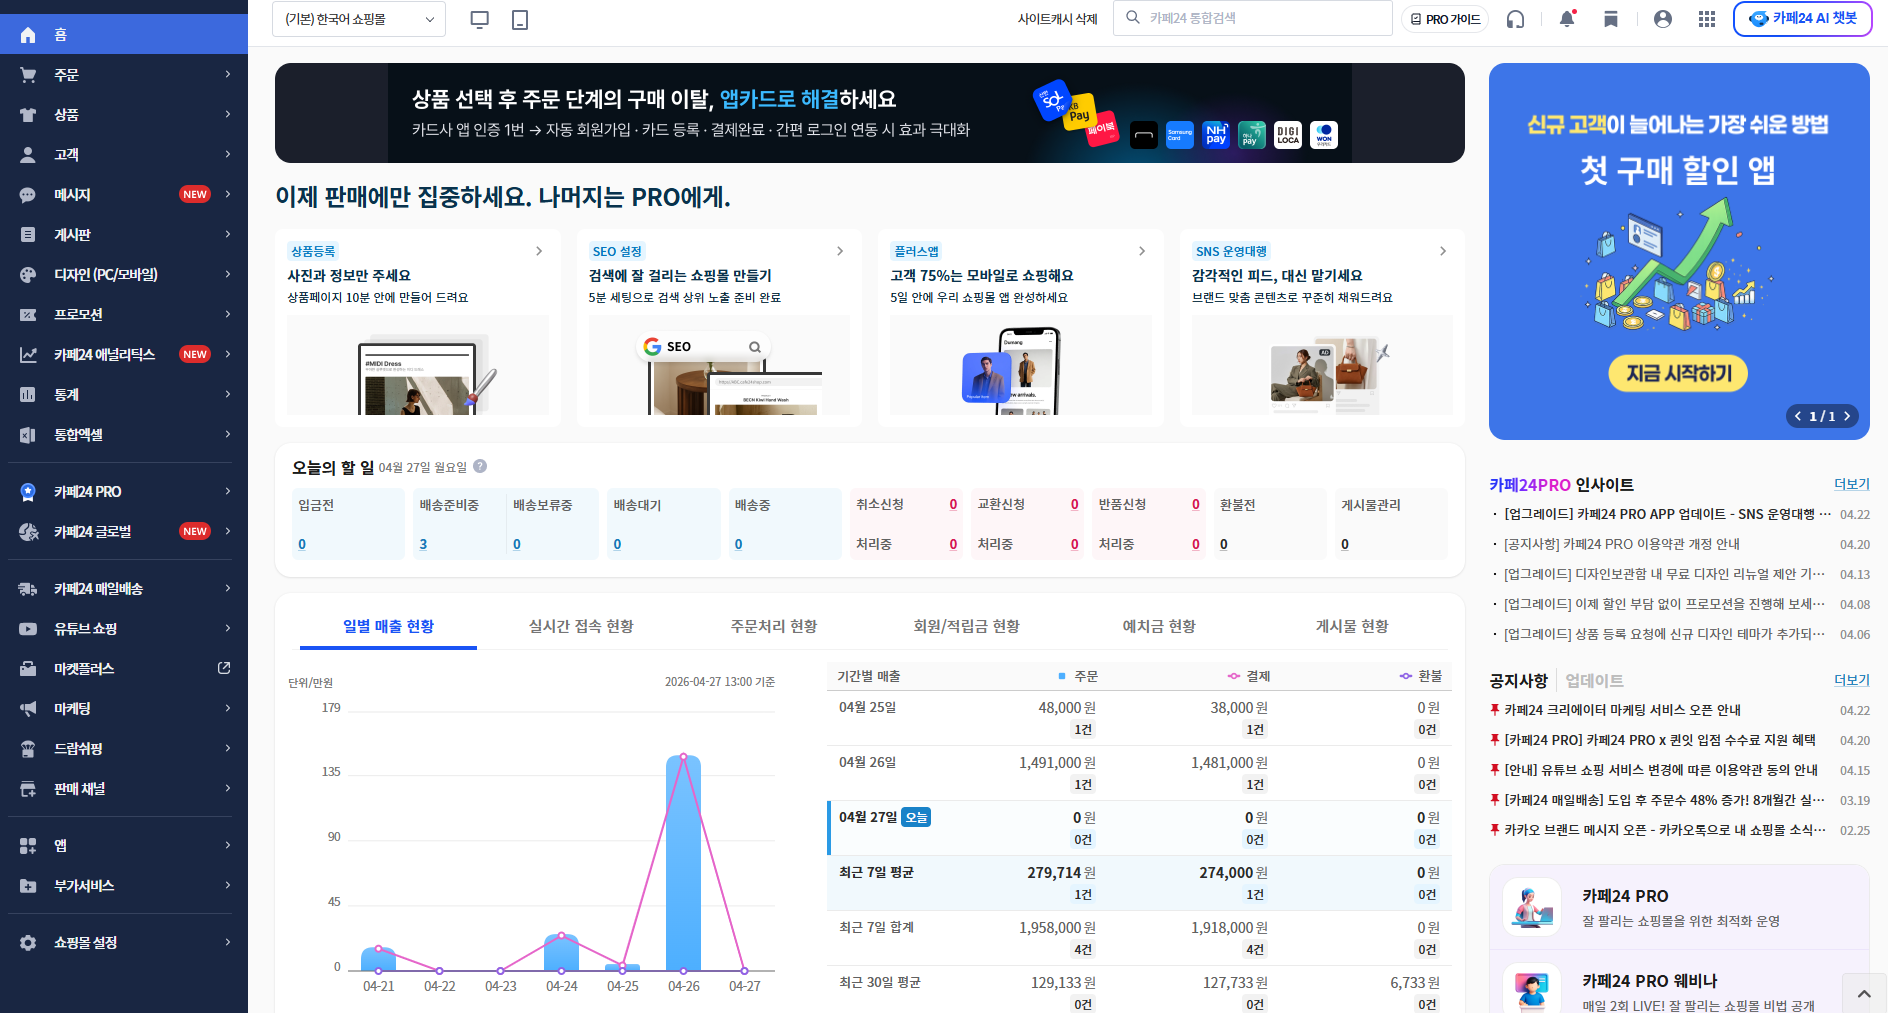Expand the 주문 menu chevron
1888x1013 pixels.
(228, 75)
